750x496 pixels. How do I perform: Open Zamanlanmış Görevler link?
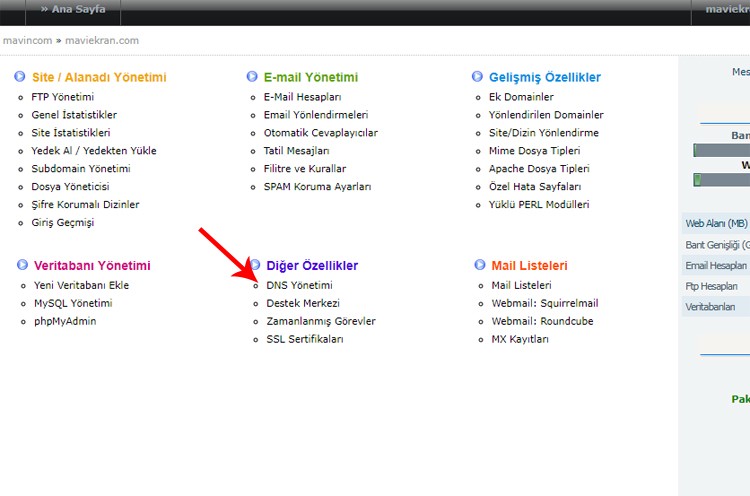click(321, 321)
